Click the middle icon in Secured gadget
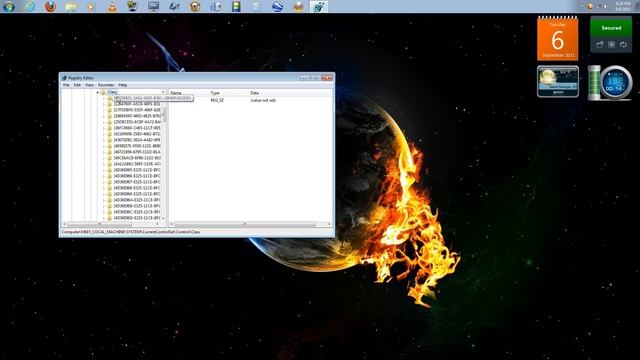640x360 pixels. tap(611, 44)
